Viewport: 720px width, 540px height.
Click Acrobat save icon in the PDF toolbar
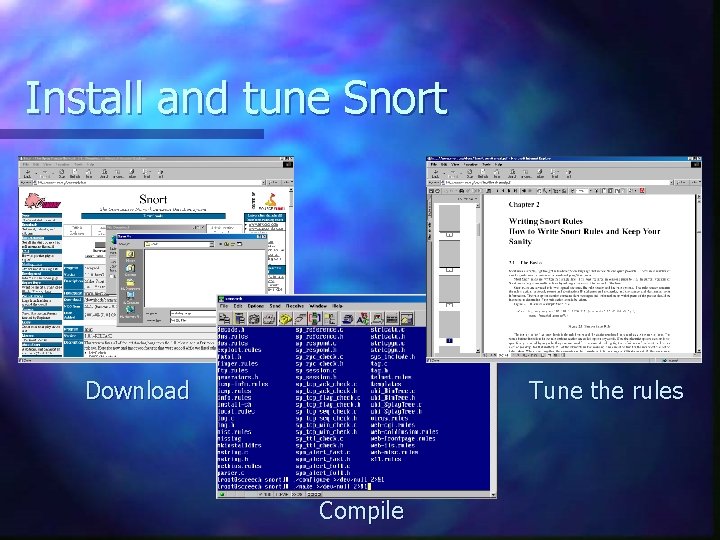point(432,191)
